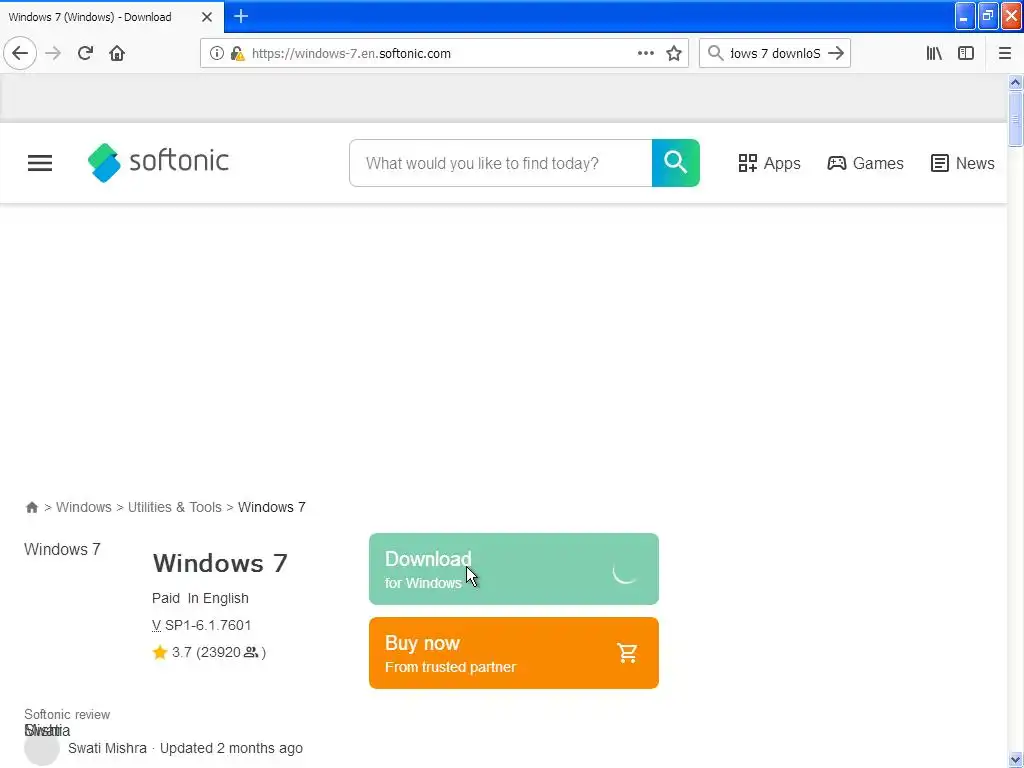
Task: Reload the page with the refresh icon
Action: pos(85,53)
